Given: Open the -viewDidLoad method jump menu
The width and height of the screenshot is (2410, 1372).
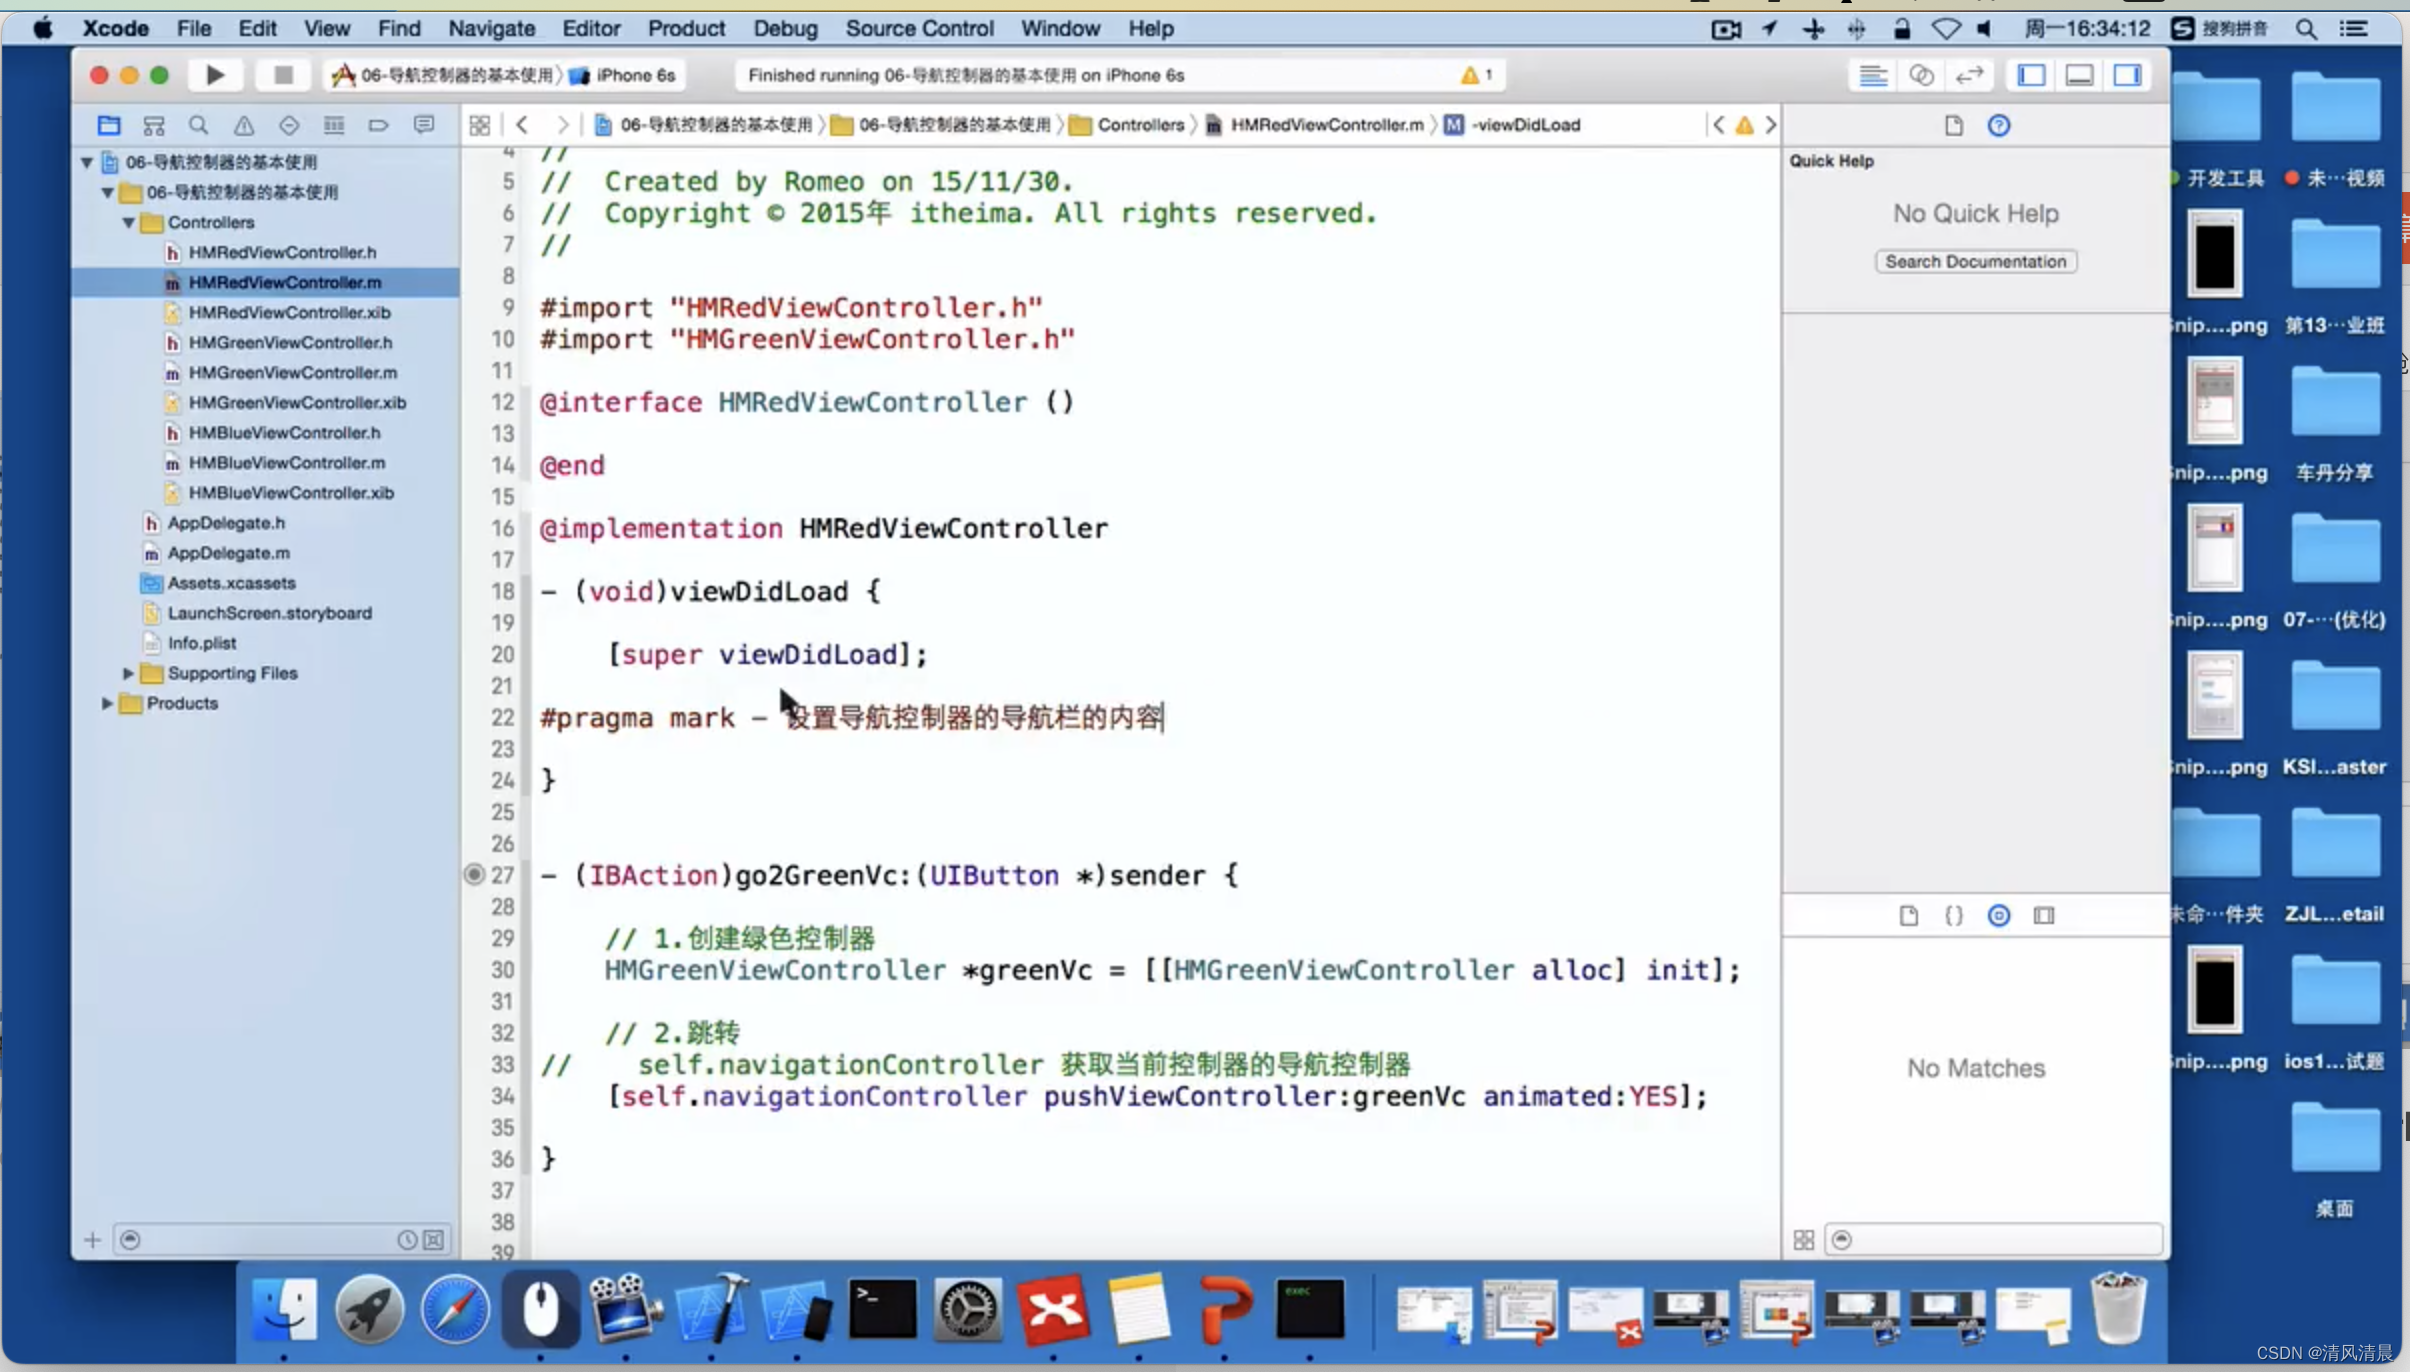Looking at the screenshot, I should [x=1513, y=125].
